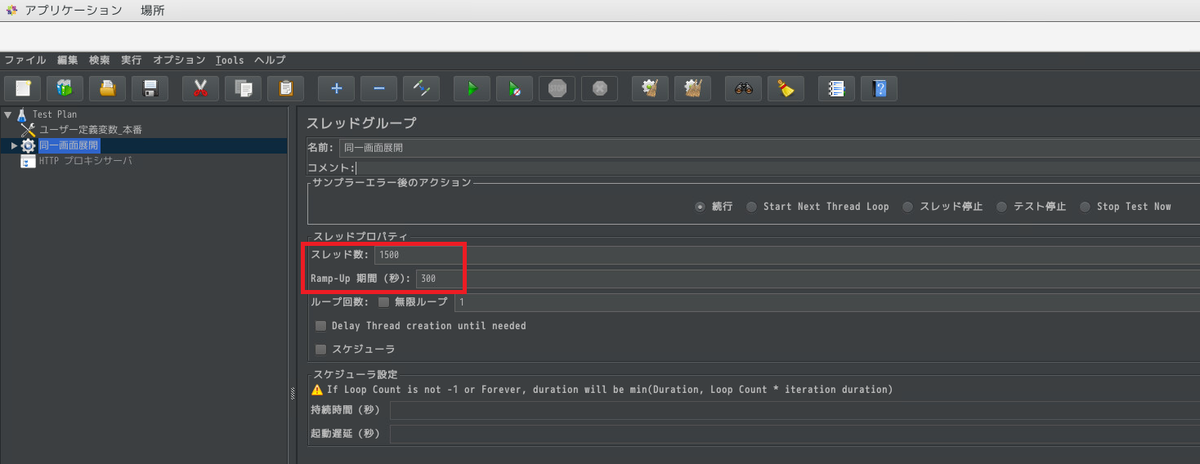This screenshot has width=1200, height=464.
Task: Click the Toggle enable/disable icon
Action: point(421,88)
